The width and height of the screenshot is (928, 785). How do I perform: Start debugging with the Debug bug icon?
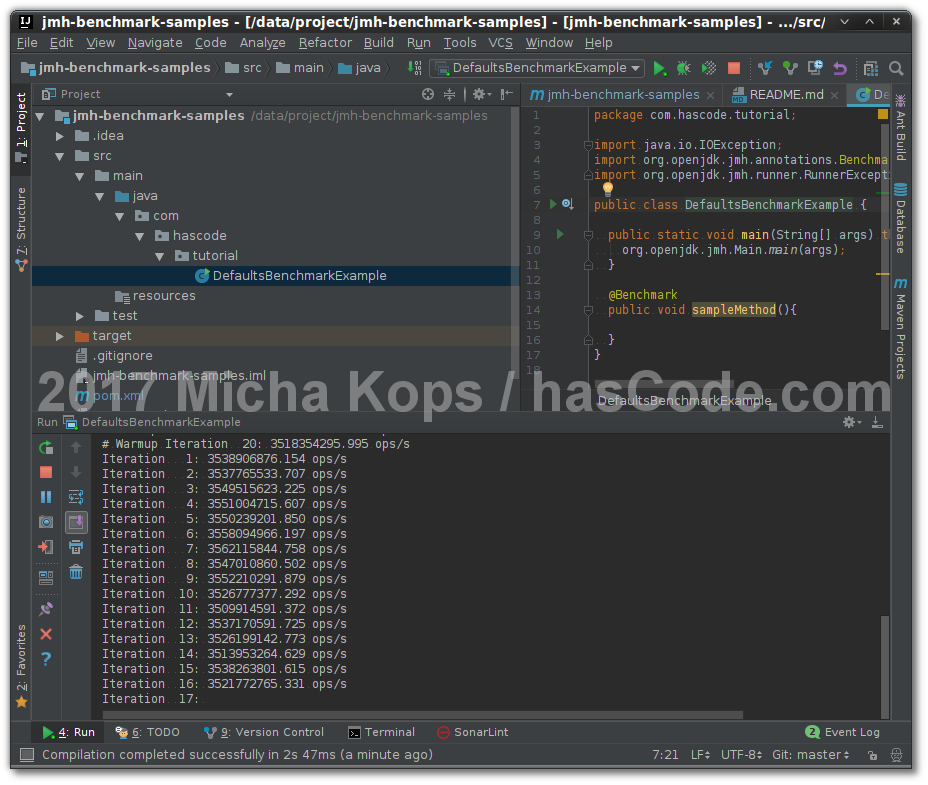click(x=684, y=68)
